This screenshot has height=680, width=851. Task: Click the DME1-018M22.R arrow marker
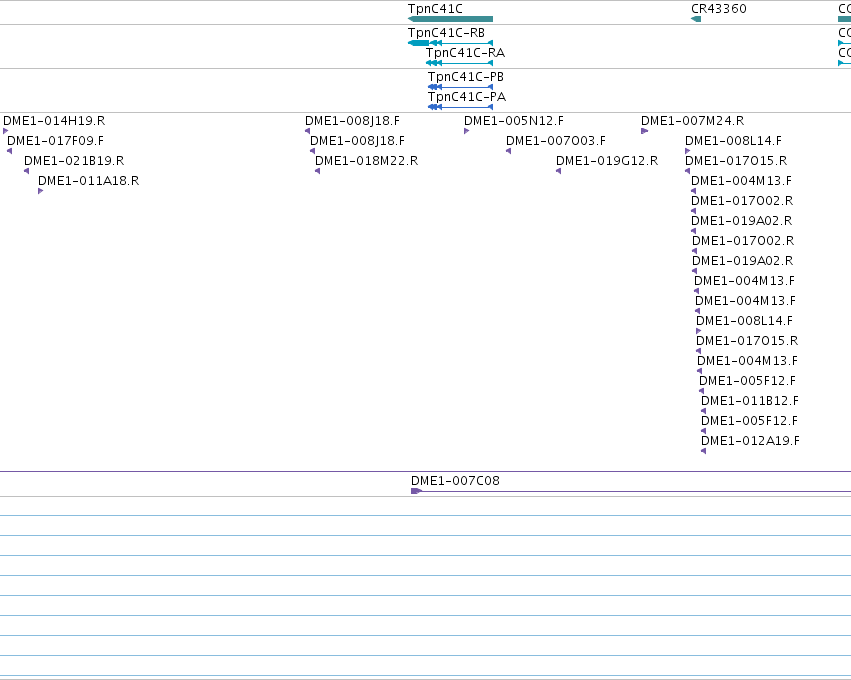click(317, 171)
